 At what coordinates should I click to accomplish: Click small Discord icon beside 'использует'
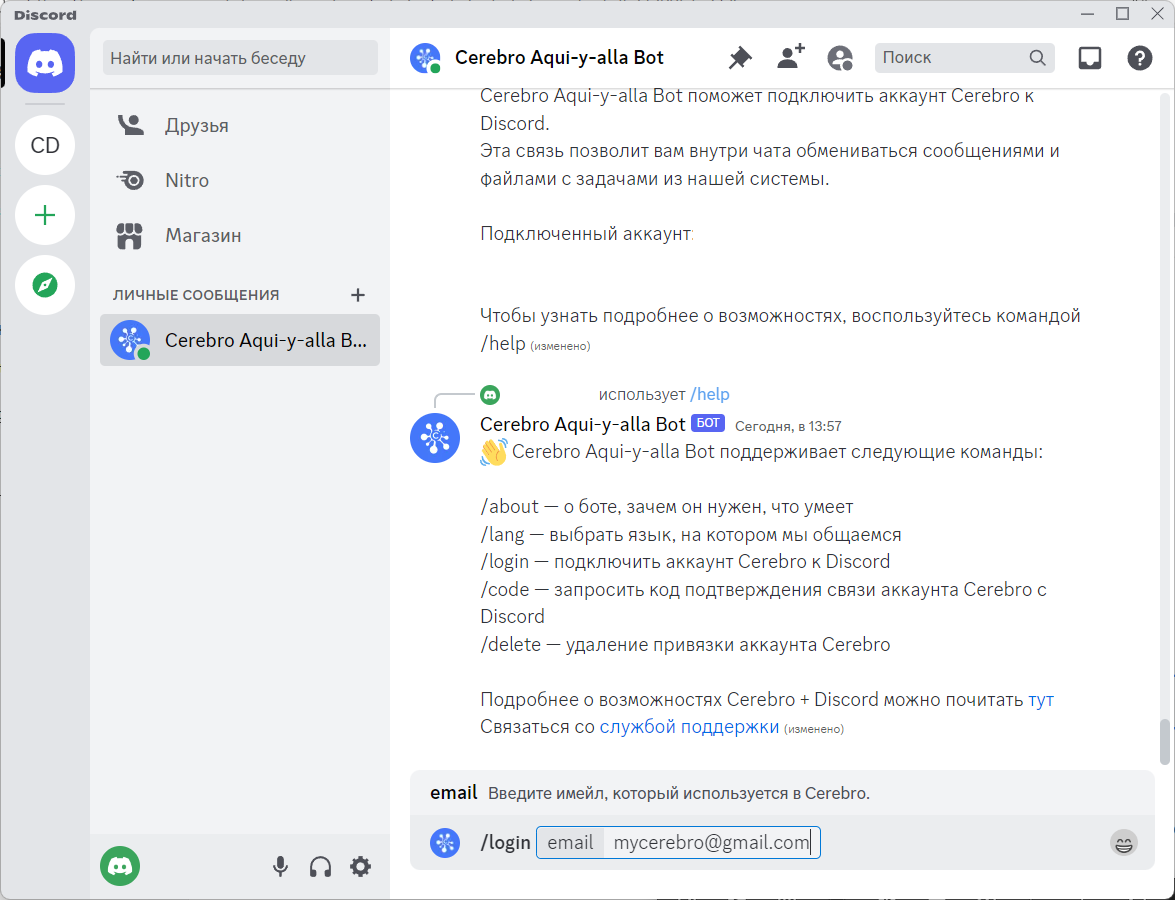(x=490, y=394)
